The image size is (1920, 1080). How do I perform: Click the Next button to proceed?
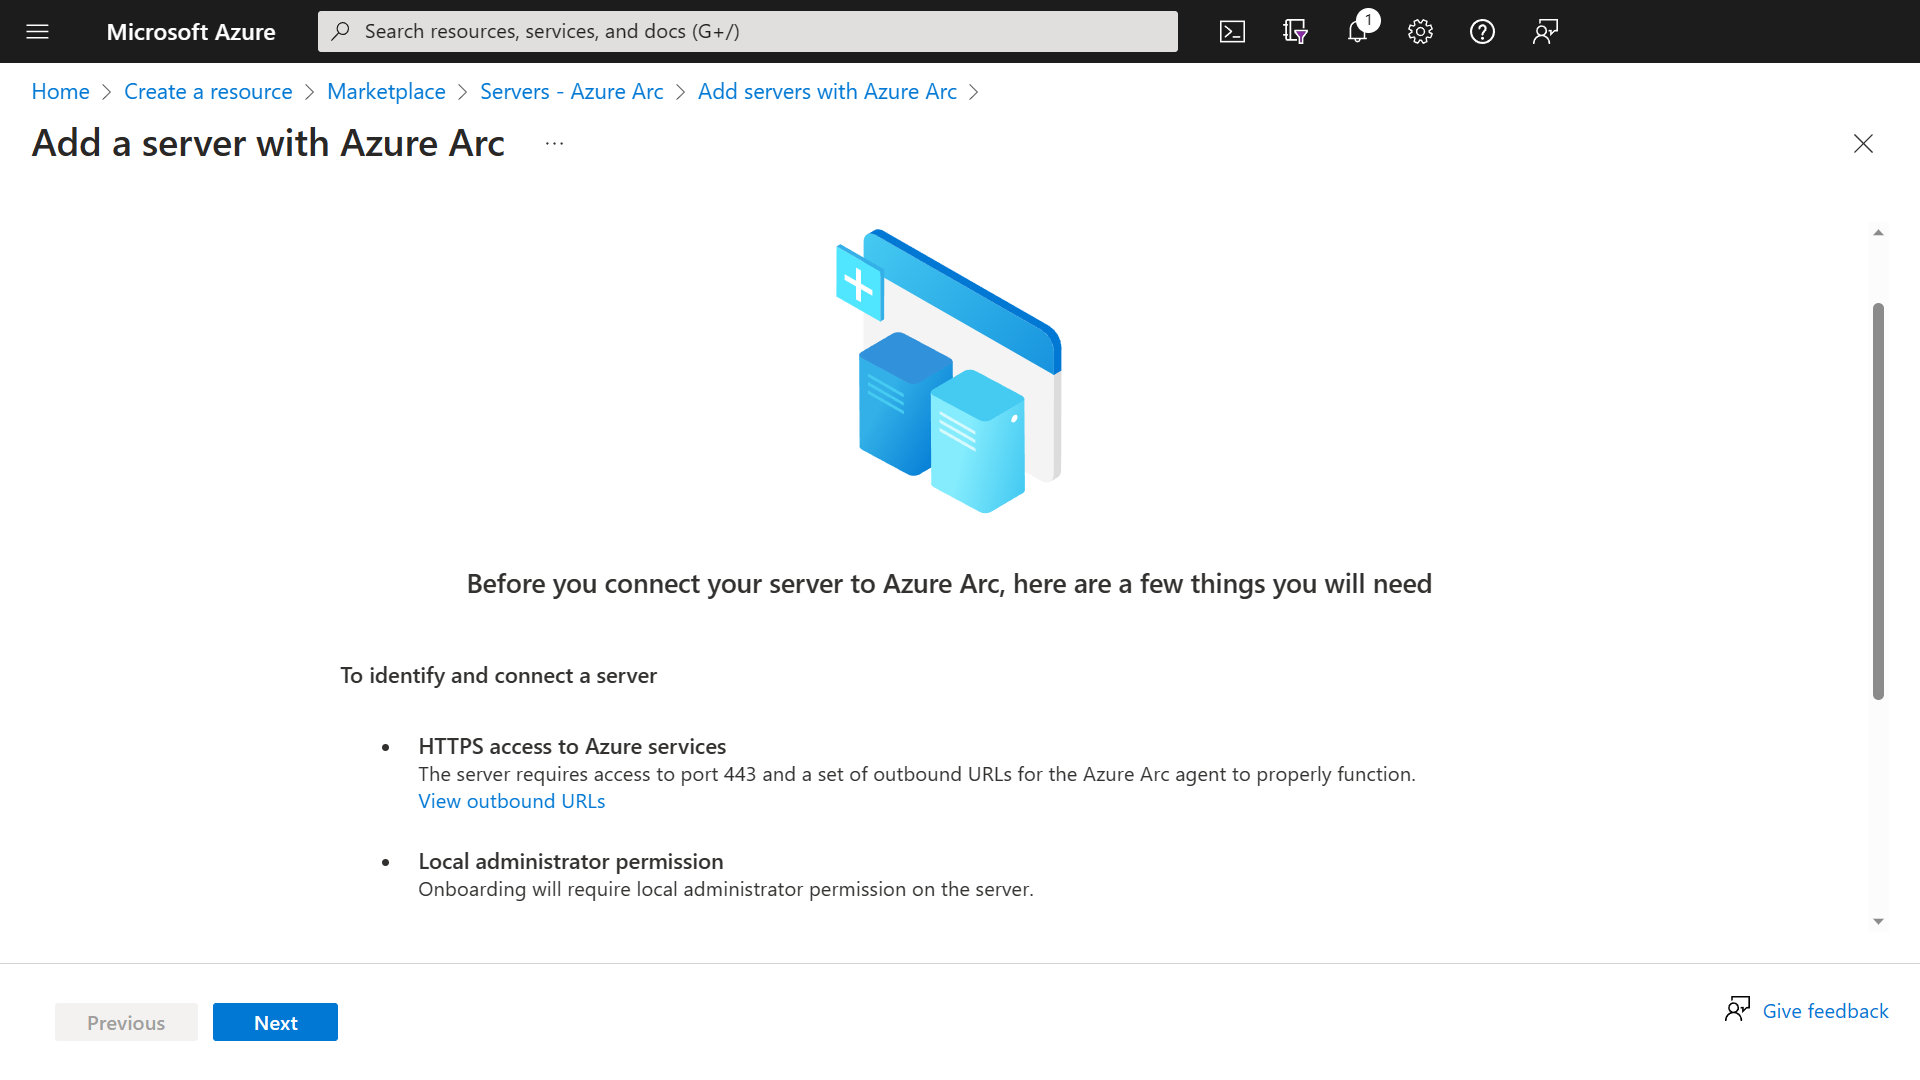tap(274, 1022)
